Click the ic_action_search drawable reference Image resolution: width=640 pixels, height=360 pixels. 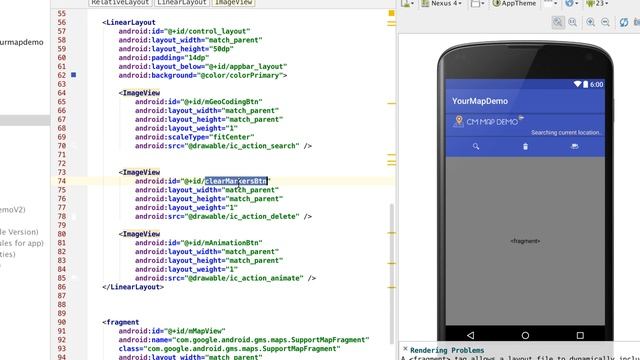(242, 146)
